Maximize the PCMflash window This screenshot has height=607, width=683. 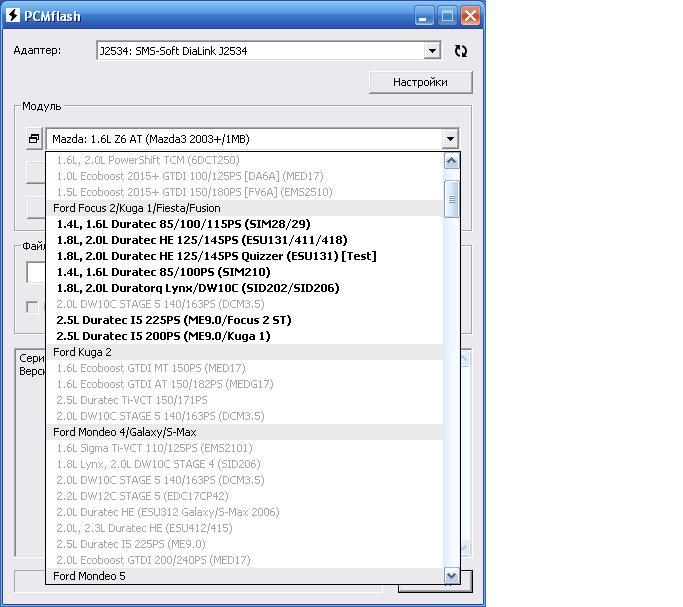coord(447,16)
